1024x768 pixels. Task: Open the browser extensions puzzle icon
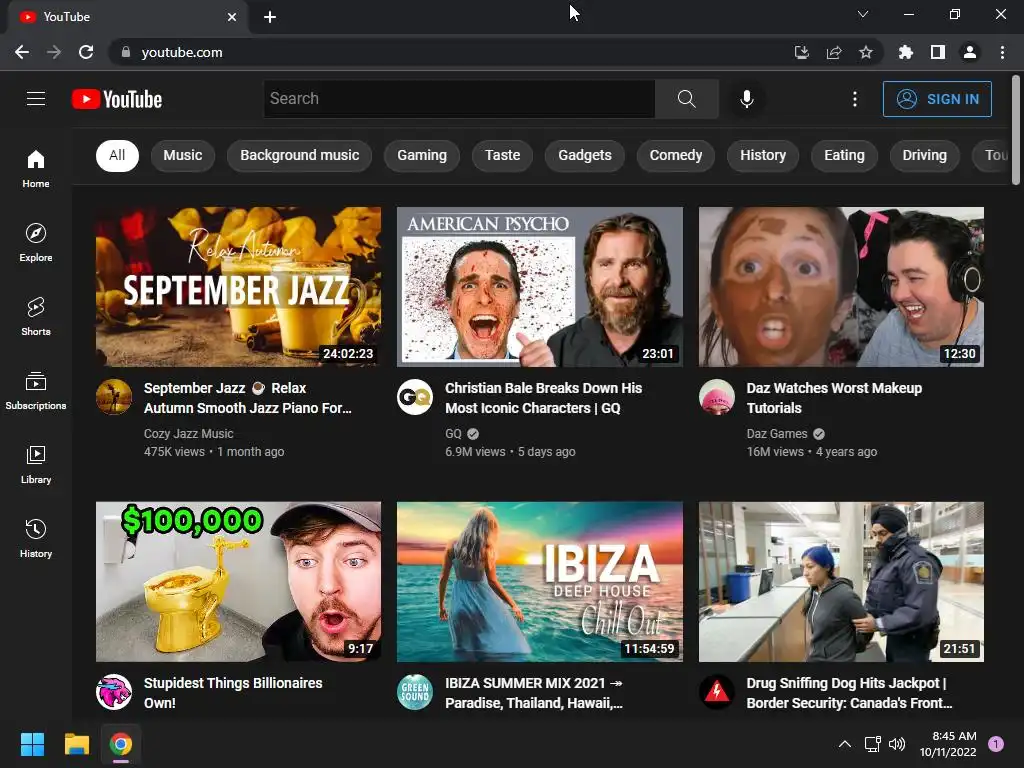click(905, 52)
